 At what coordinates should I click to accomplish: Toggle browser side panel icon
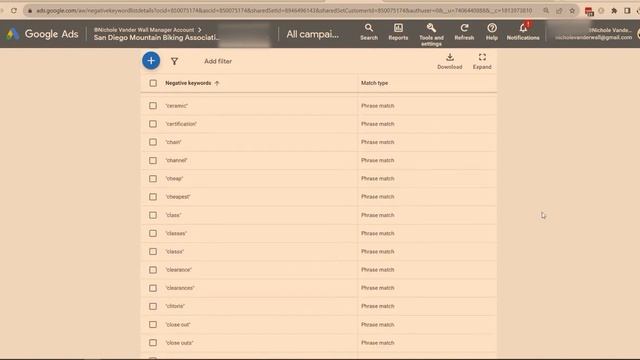pos(627,11)
